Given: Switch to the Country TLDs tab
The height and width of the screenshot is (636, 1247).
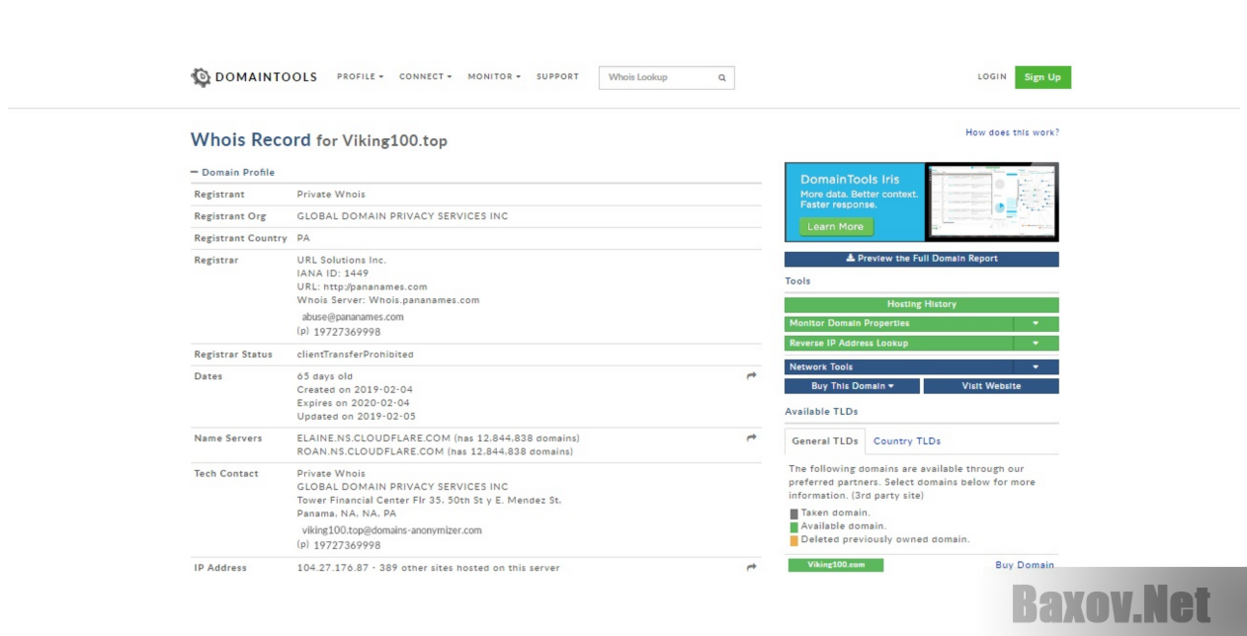Looking at the screenshot, I should pos(907,441).
